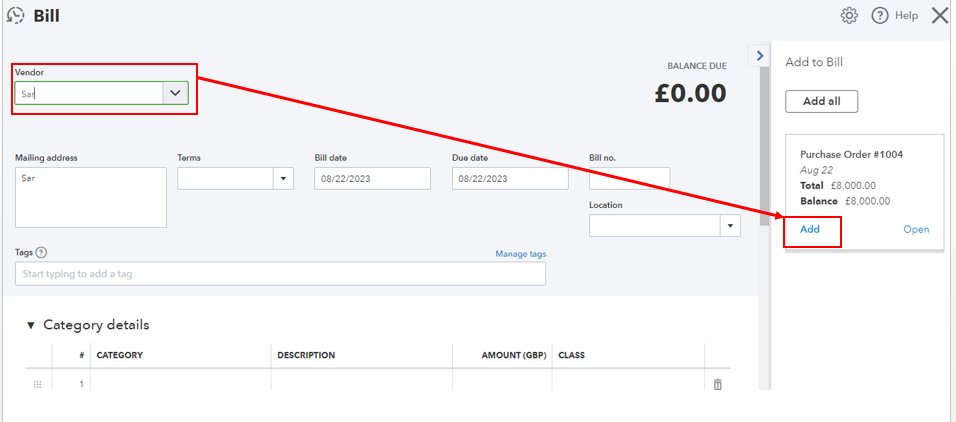Click the Bill date field
The image size is (956, 422).
[372, 178]
